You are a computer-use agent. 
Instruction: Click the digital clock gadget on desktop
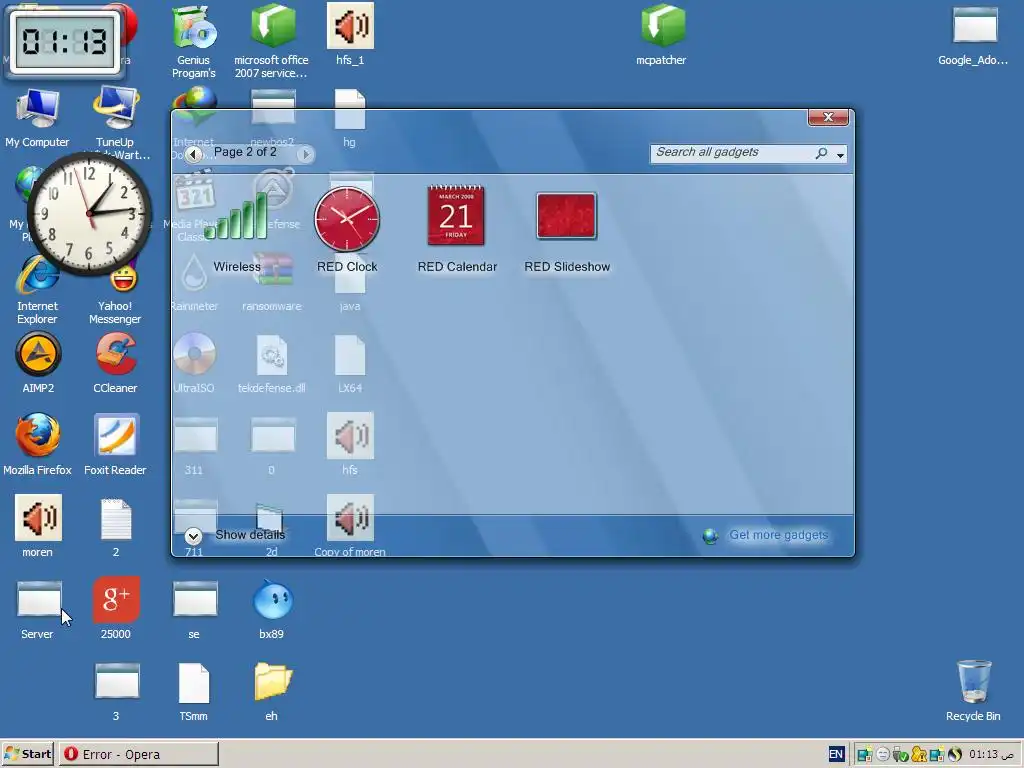(64, 42)
